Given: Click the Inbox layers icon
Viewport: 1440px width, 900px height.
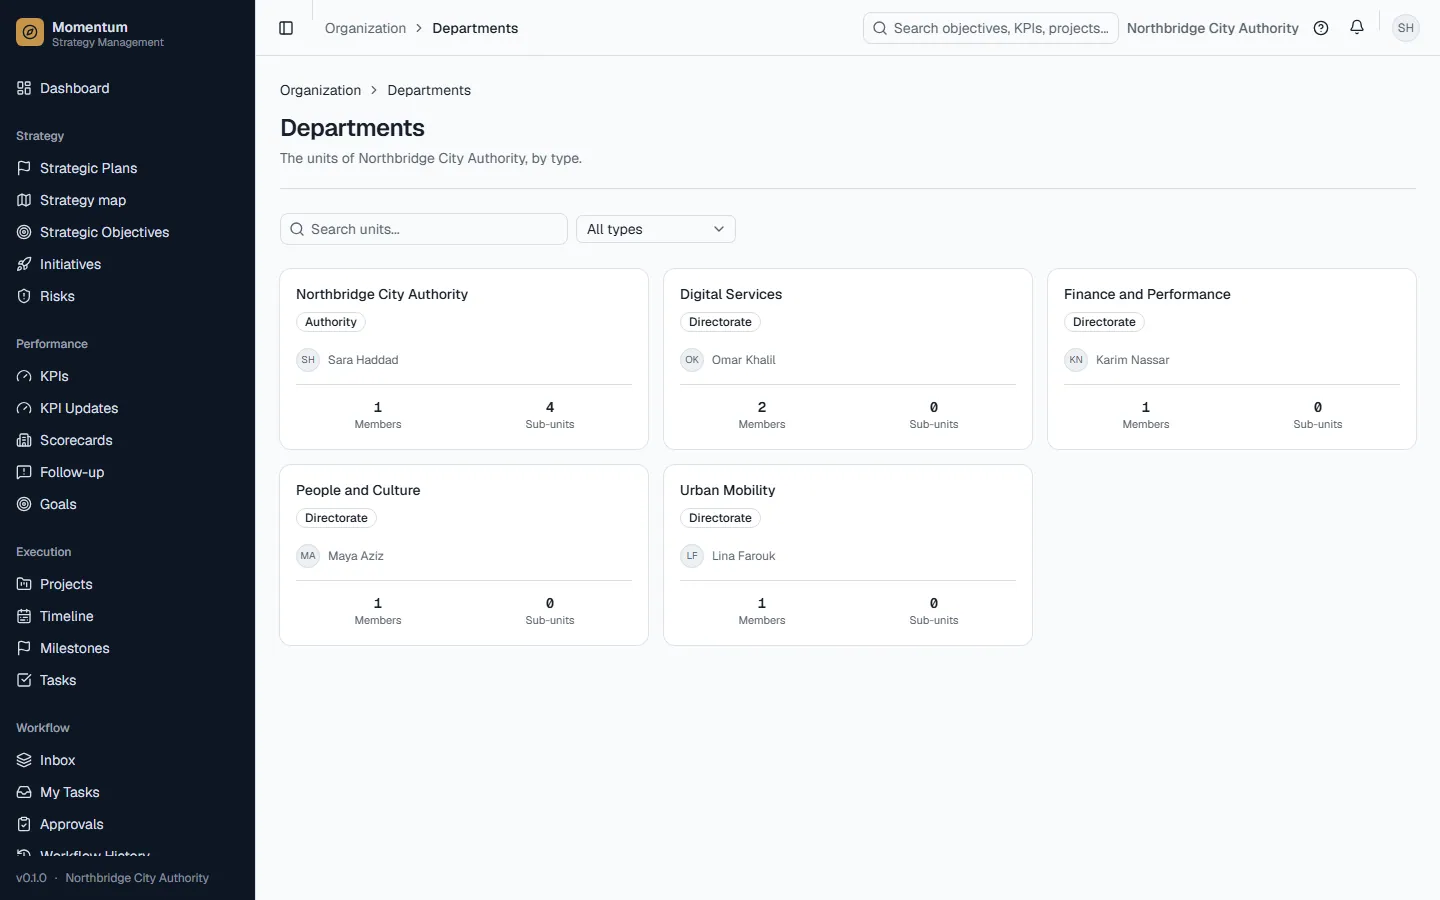Looking at the screenshot, I should pyautogui.click(x=24, y=760).
